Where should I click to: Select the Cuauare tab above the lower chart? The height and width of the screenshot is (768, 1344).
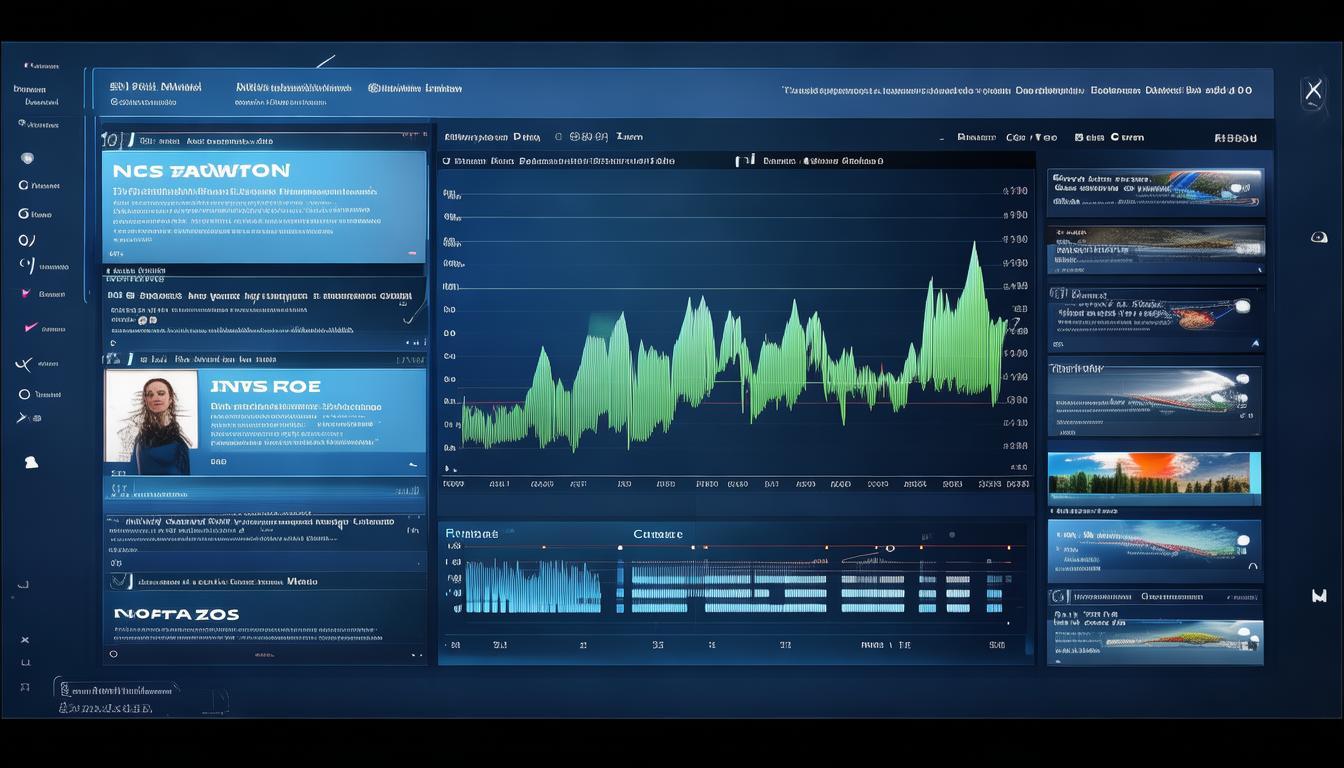[657, 534]
